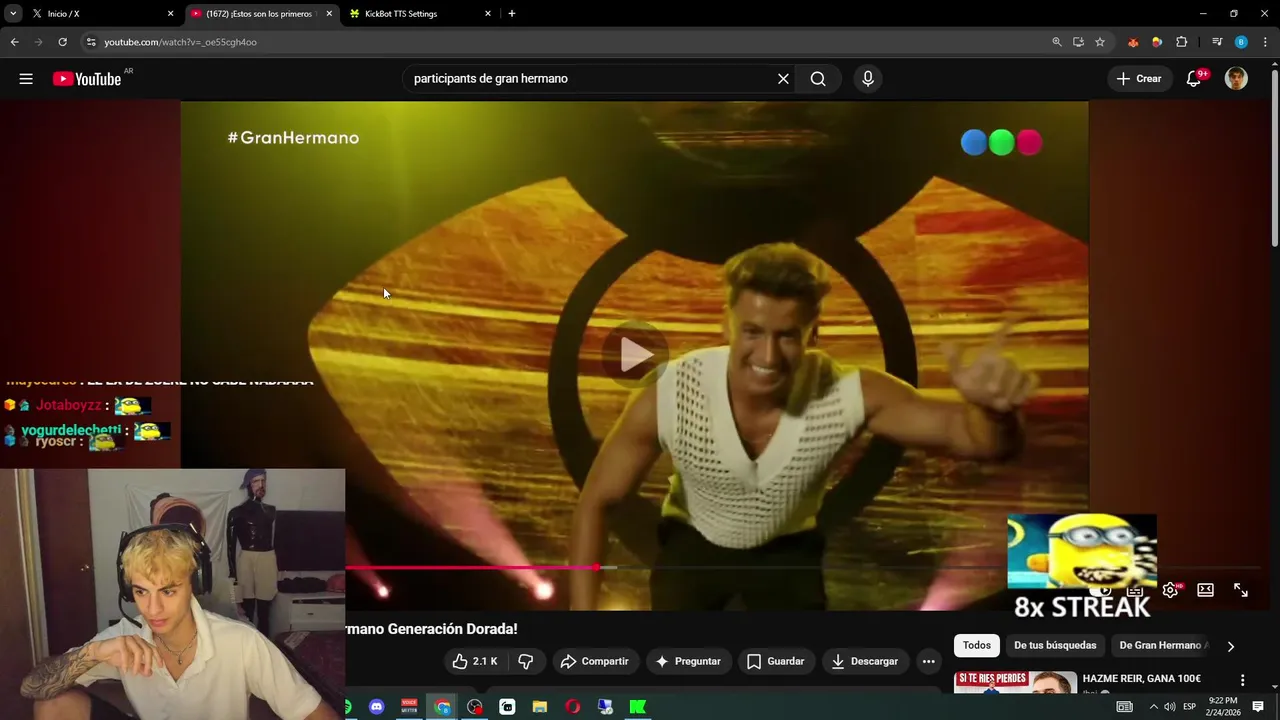Go back in browser history
The height and width of the screenshot is (720, 1280).
point(14,42)
